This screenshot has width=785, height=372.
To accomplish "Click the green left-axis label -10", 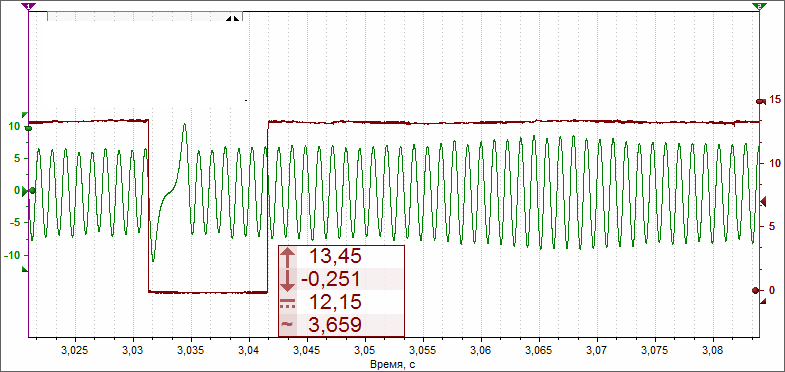I will coord(12,255).
